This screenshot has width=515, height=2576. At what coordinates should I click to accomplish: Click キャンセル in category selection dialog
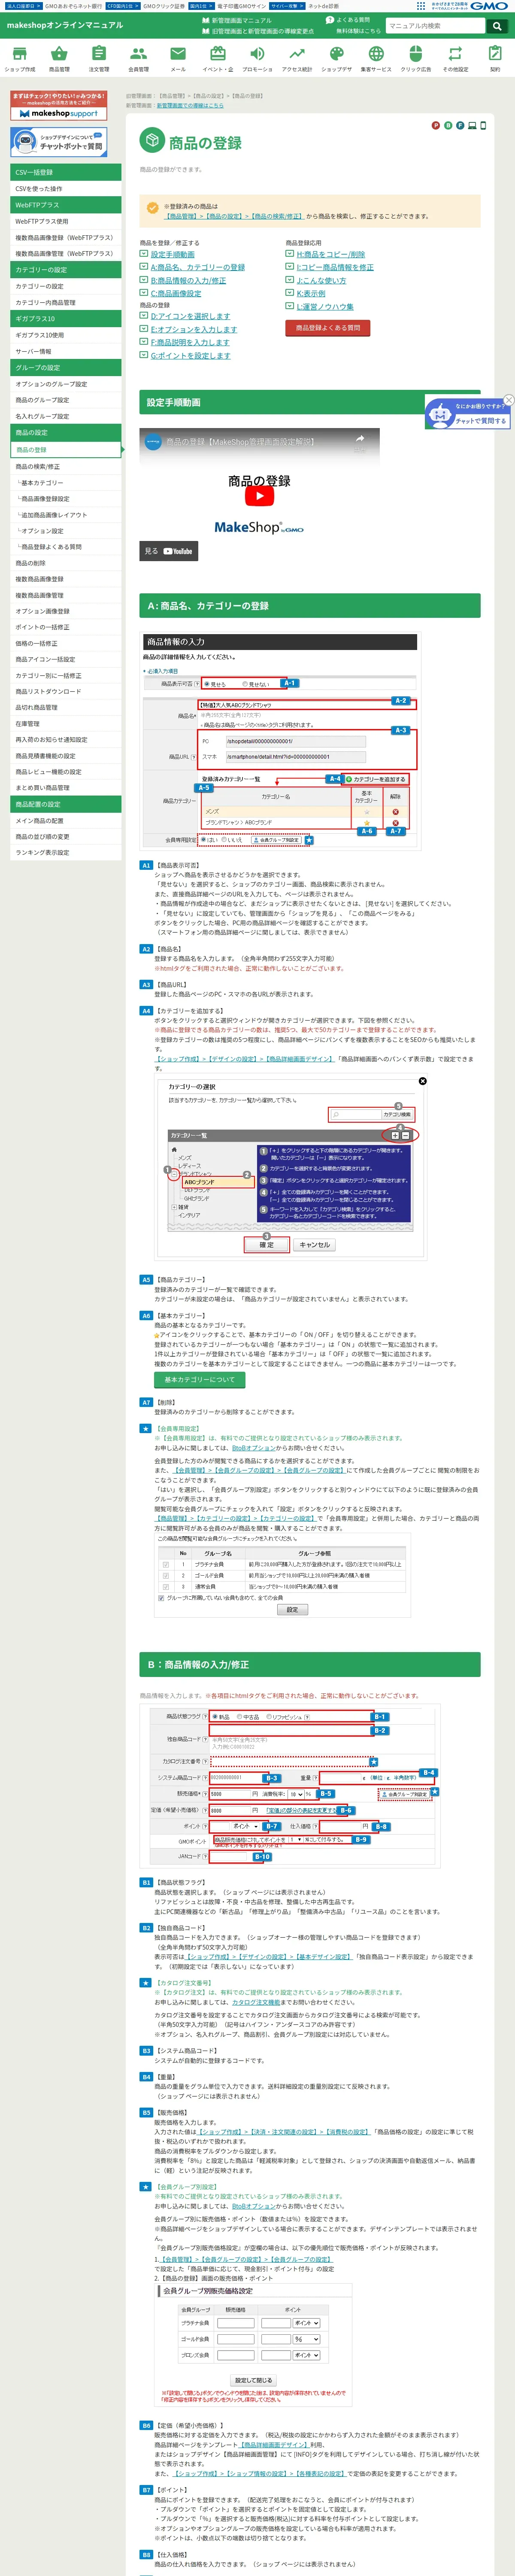tap(314, 1245)
